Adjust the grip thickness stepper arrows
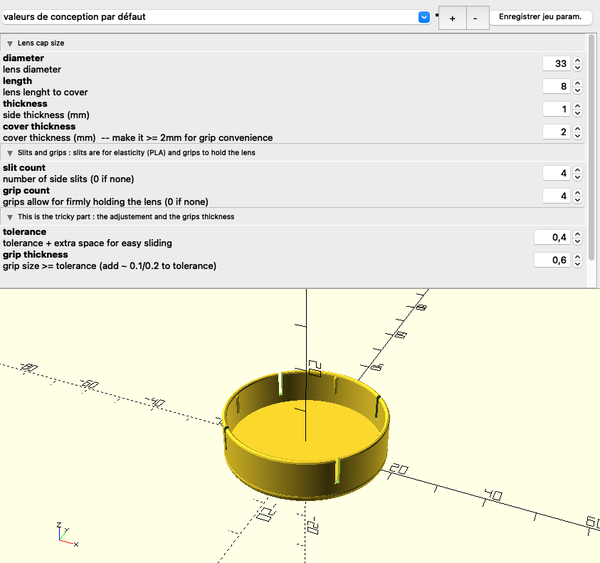The image size is (600, 563). pyautogui.click(x=577, y=260)
